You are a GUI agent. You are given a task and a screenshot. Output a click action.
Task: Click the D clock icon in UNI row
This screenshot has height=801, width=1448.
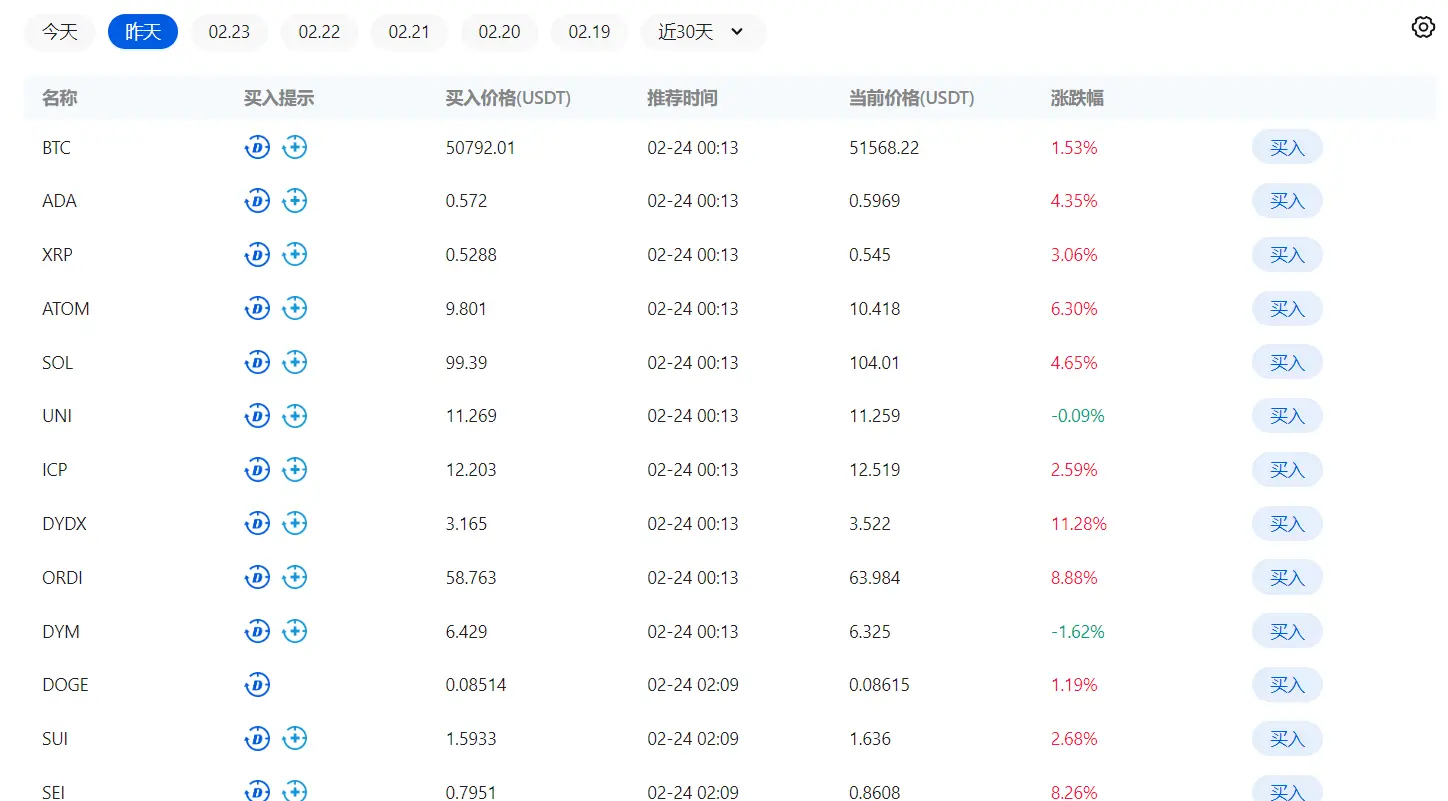click(x=258, y=416)
